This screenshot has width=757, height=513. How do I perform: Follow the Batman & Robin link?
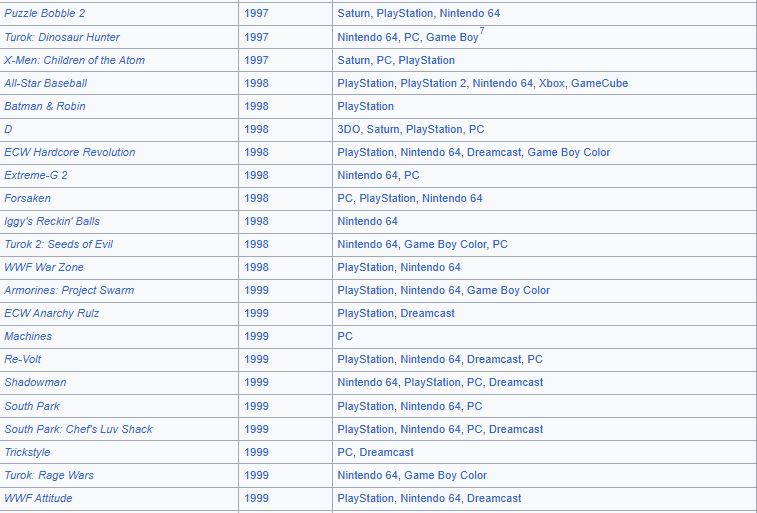click(44, 106)
